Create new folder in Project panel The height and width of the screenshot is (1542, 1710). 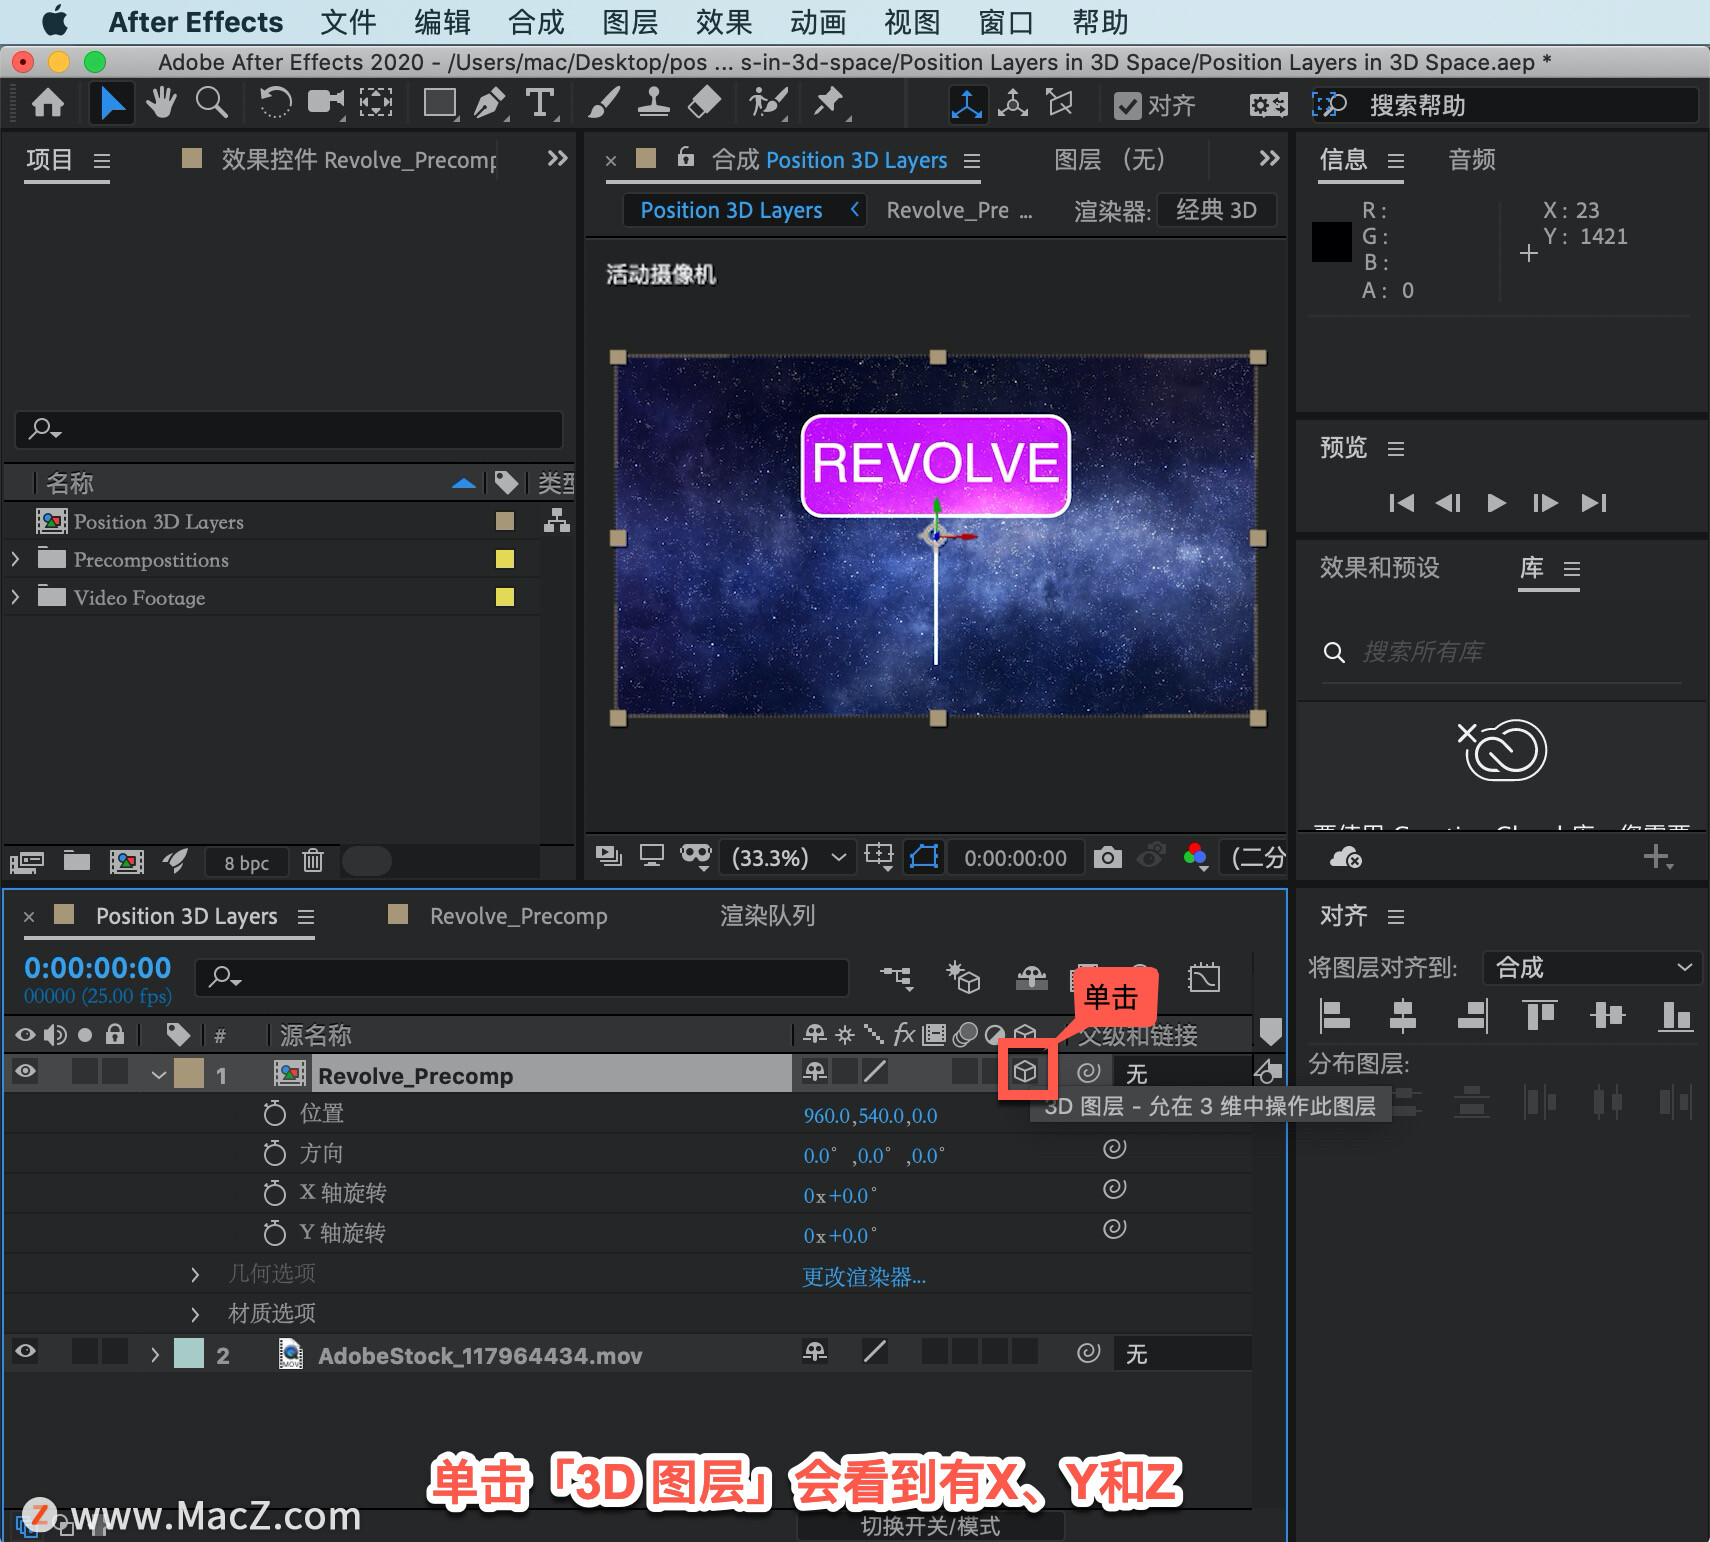point(77,860)
